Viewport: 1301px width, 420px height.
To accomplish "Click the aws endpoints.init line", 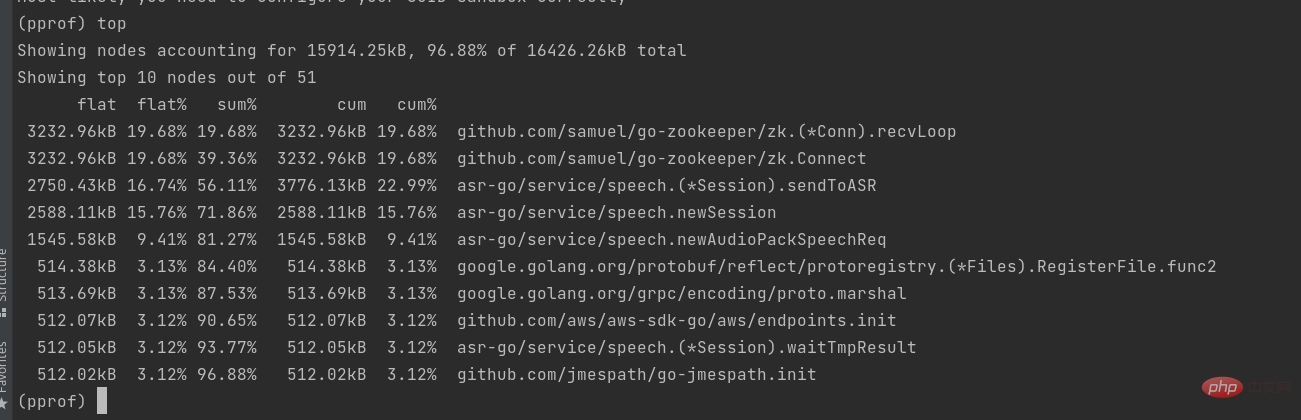I will pyautogui.click(x=676, y=320).
